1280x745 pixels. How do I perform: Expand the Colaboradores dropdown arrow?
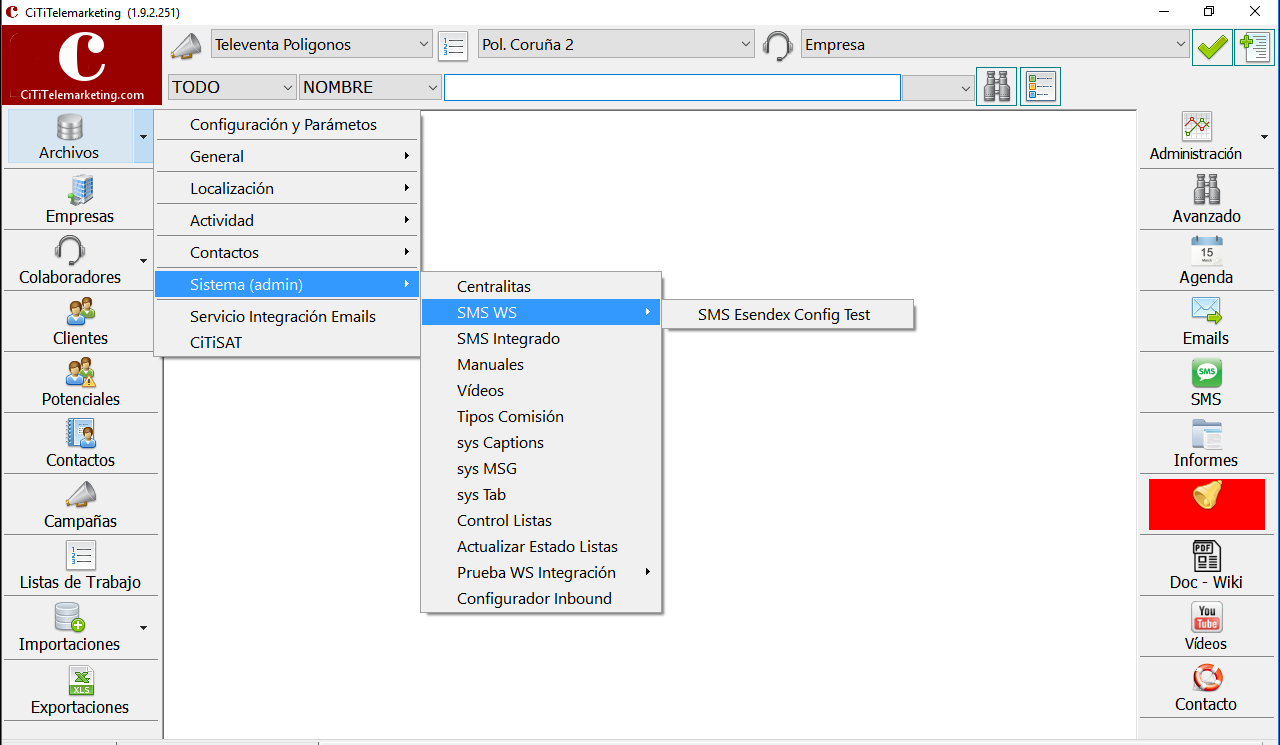click(144, 261)
